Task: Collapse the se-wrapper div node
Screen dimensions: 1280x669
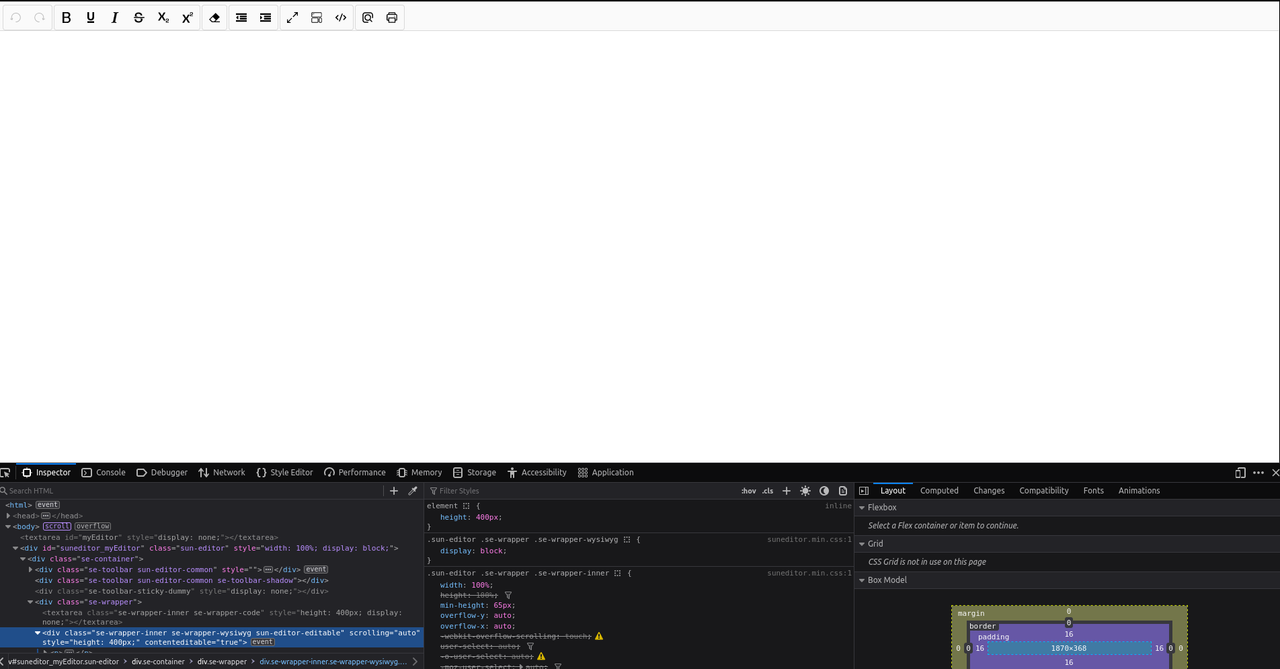Action: pos(31,602)
